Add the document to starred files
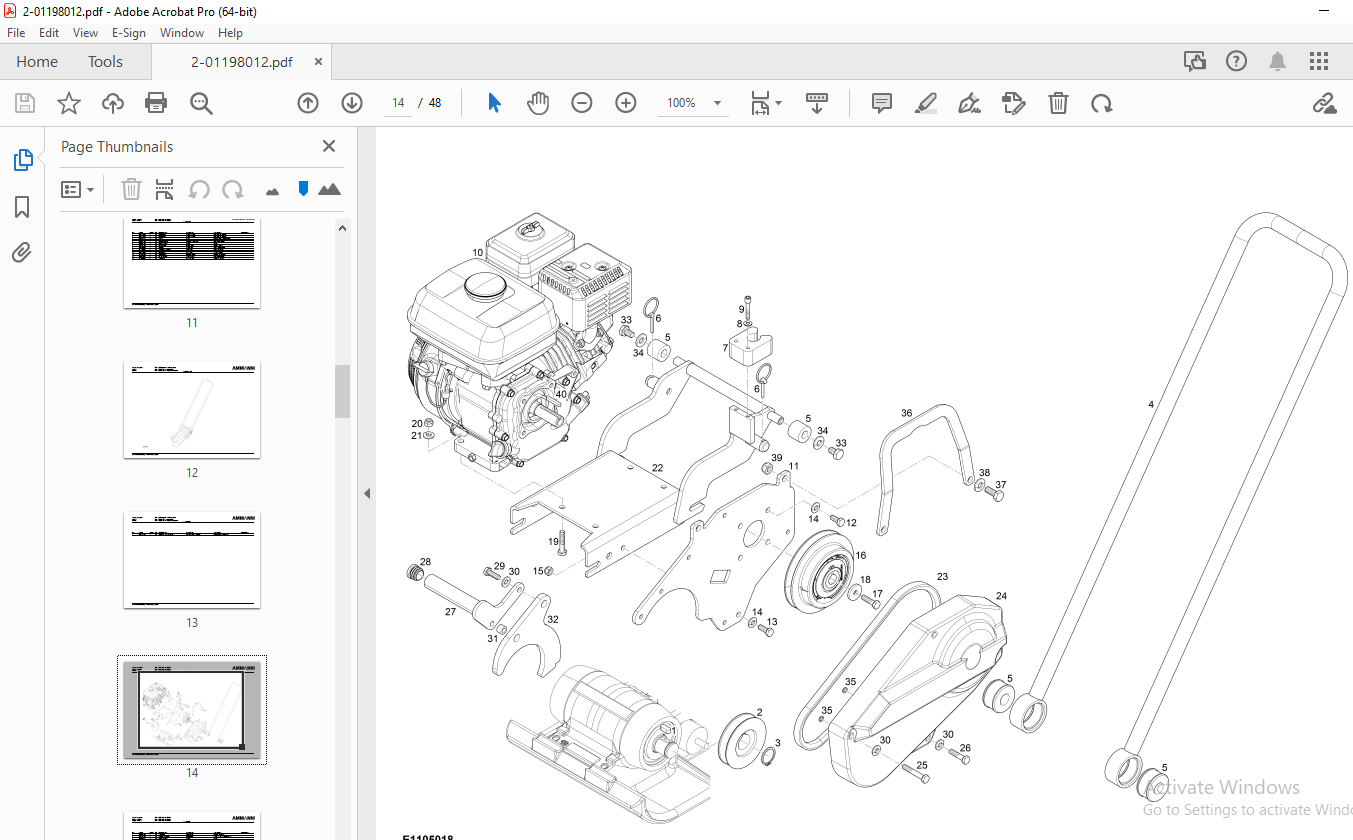1353x840 pixels. pos(68,103)
